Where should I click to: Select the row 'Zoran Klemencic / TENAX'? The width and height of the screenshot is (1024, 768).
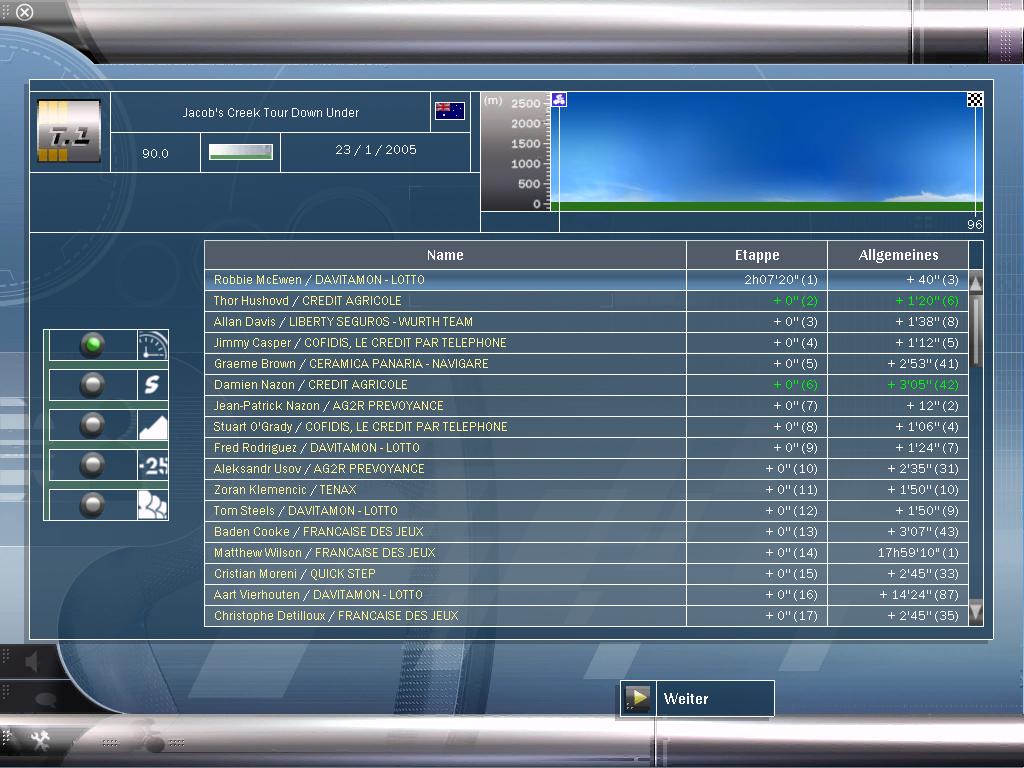pyautogui.click(x=586, y=489)
